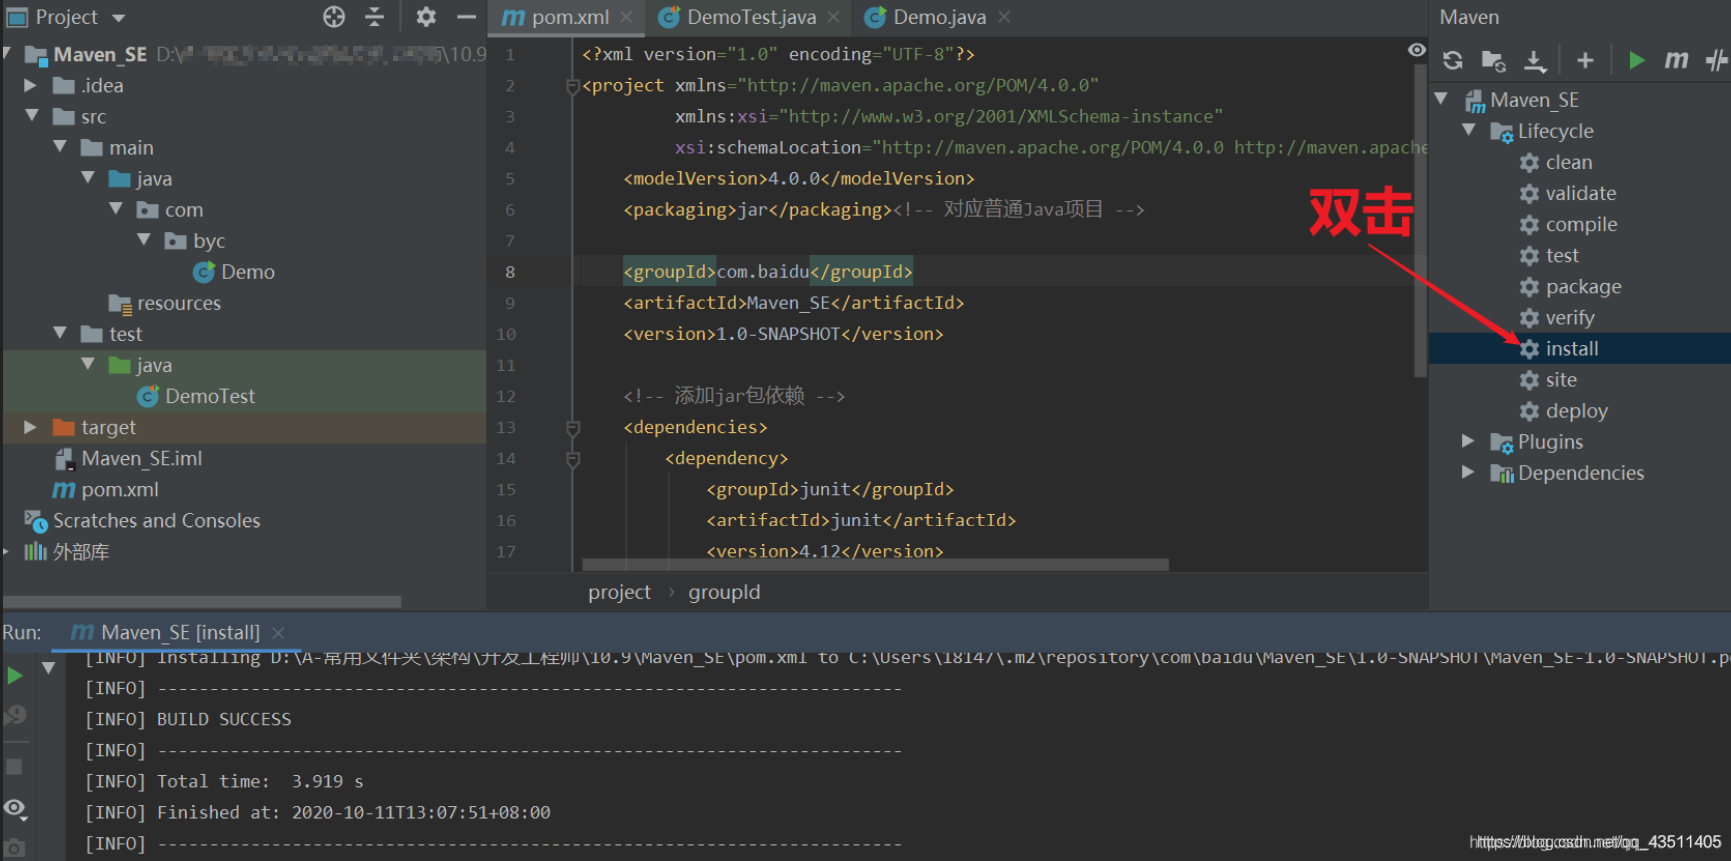
Task: Click the groupId com.baidu line in the editor
Action: coord(767,271)
